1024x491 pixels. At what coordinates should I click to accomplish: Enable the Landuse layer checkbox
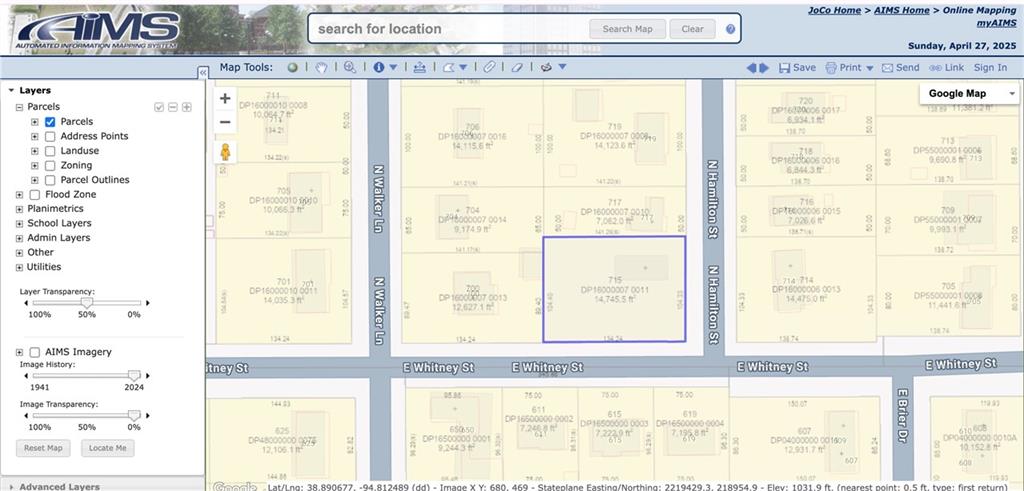[x=50, y=151]
